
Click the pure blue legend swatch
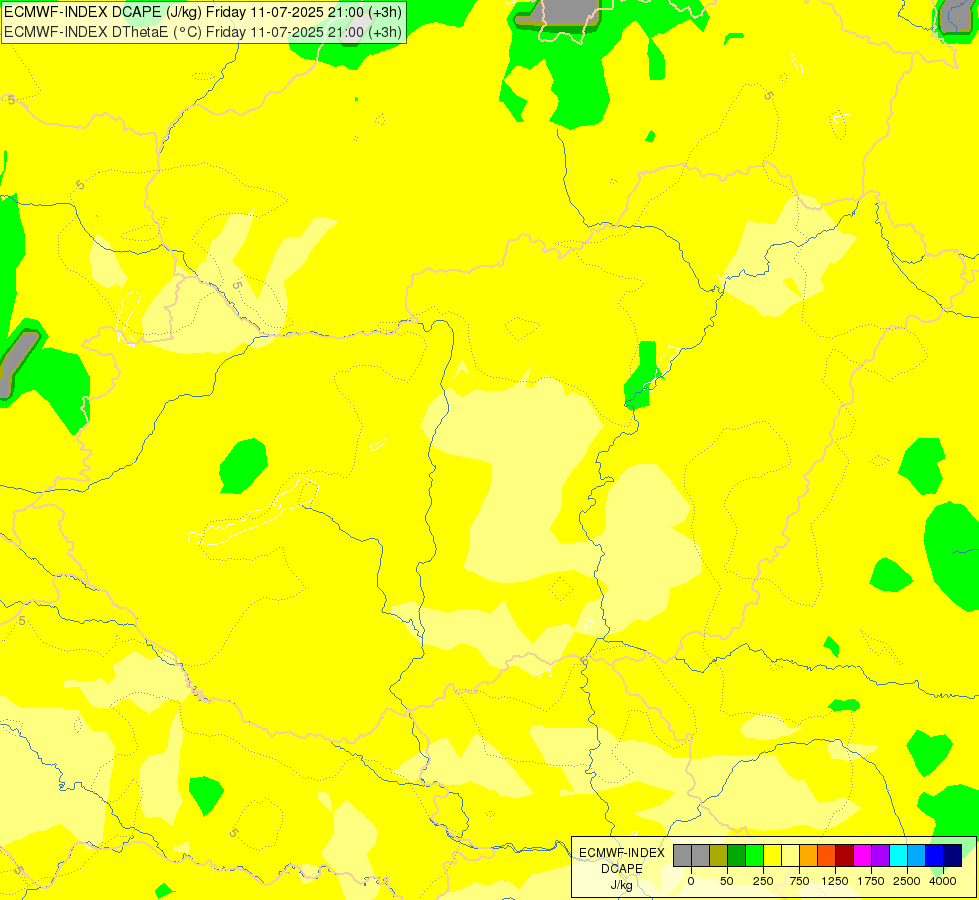pyautogui.click(x=935, y=855)
